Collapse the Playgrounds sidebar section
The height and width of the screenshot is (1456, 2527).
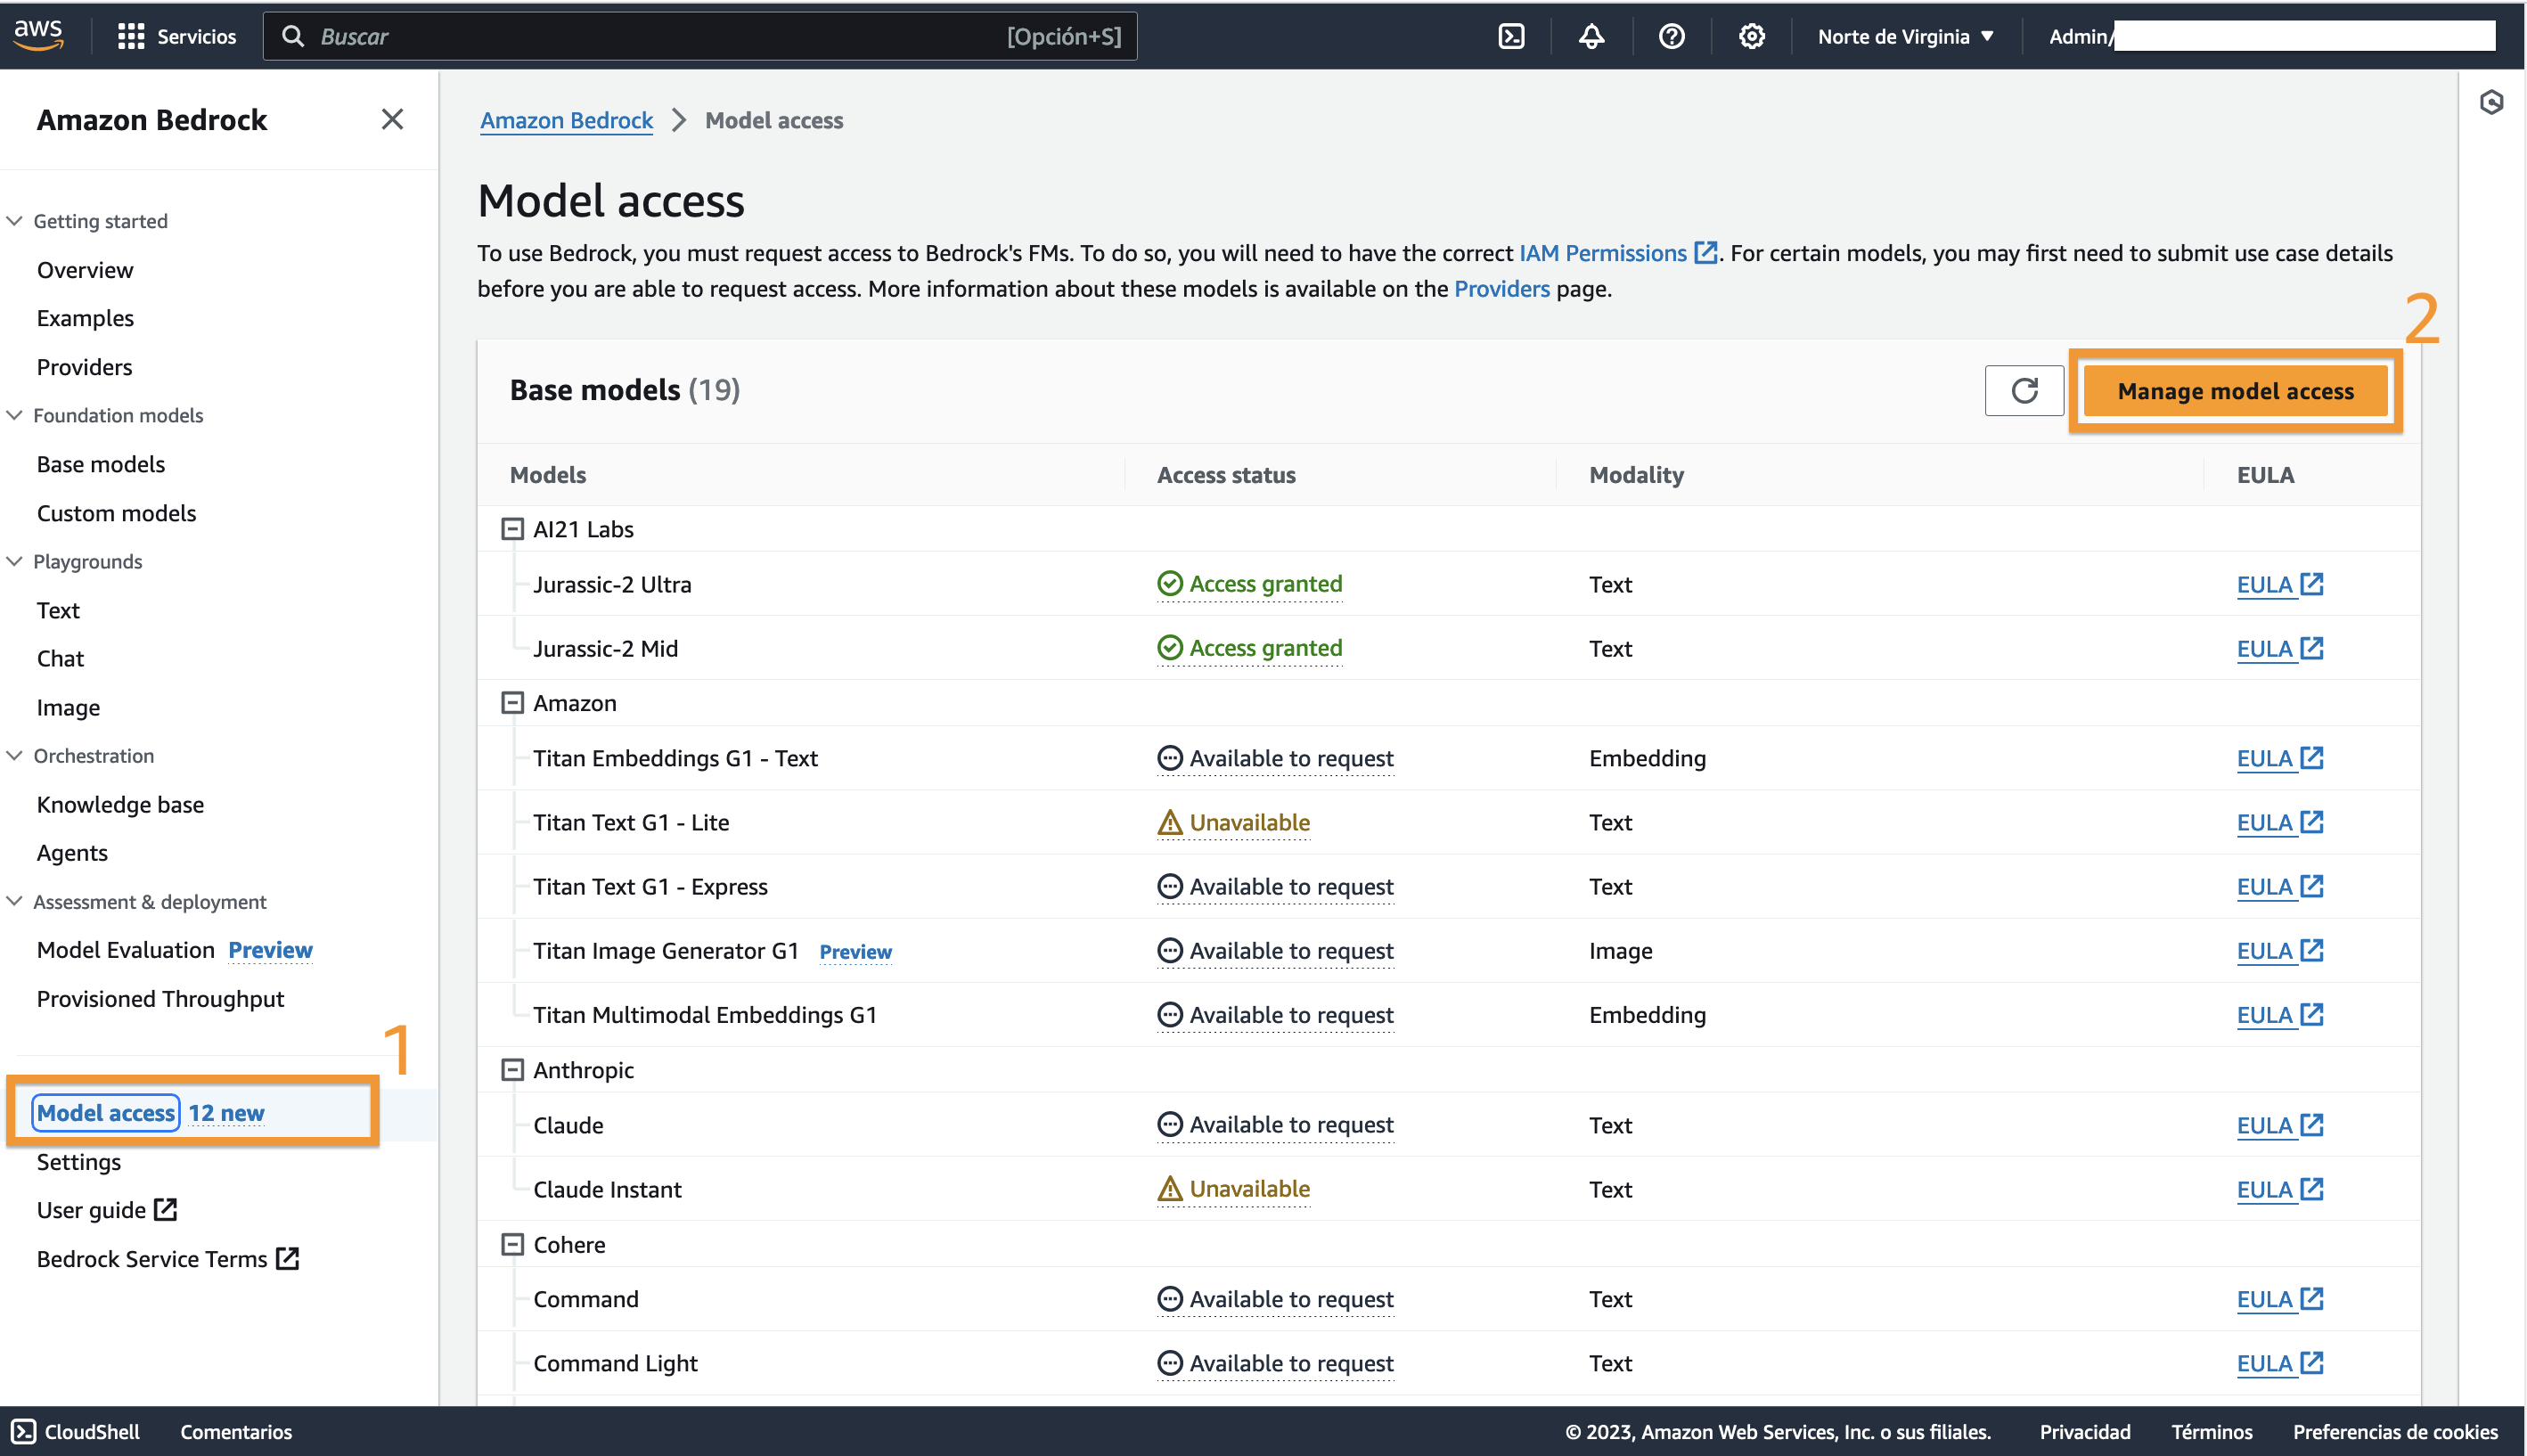click(x=15, y=561)
